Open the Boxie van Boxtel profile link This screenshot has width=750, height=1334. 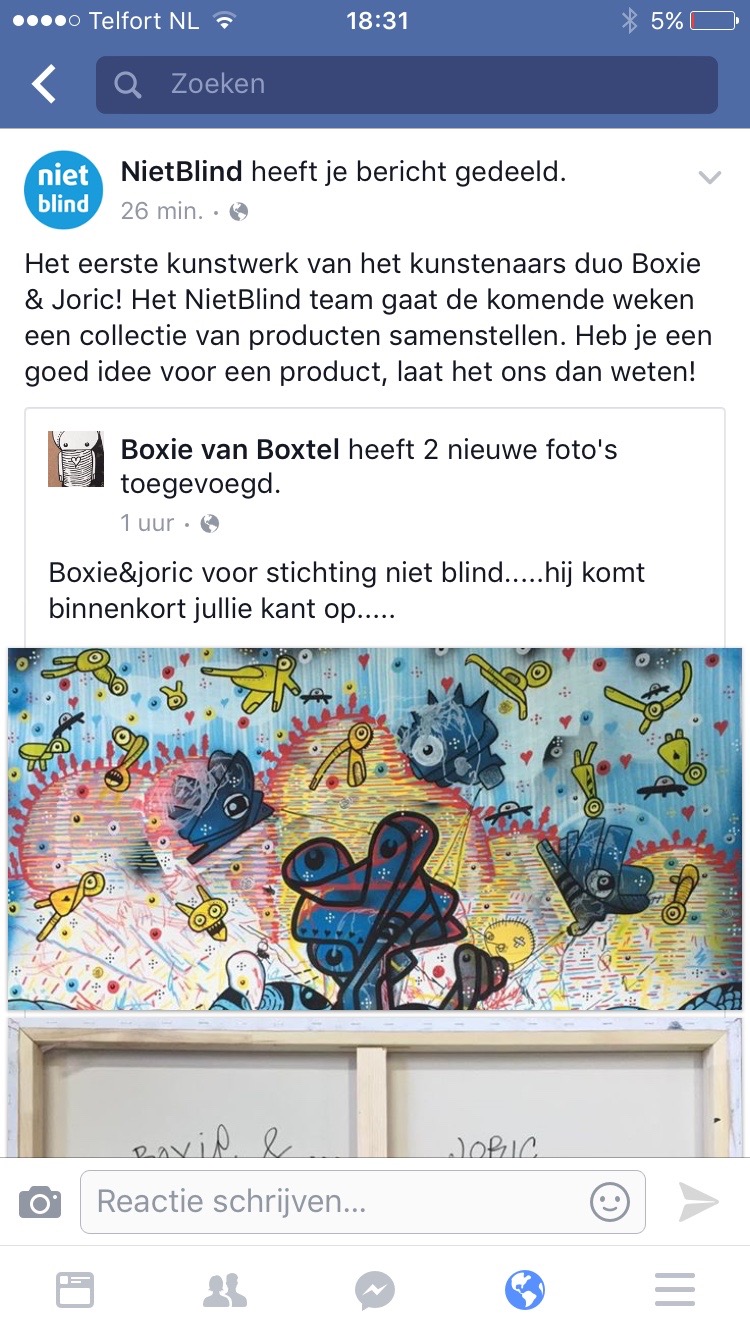point(231,449)
